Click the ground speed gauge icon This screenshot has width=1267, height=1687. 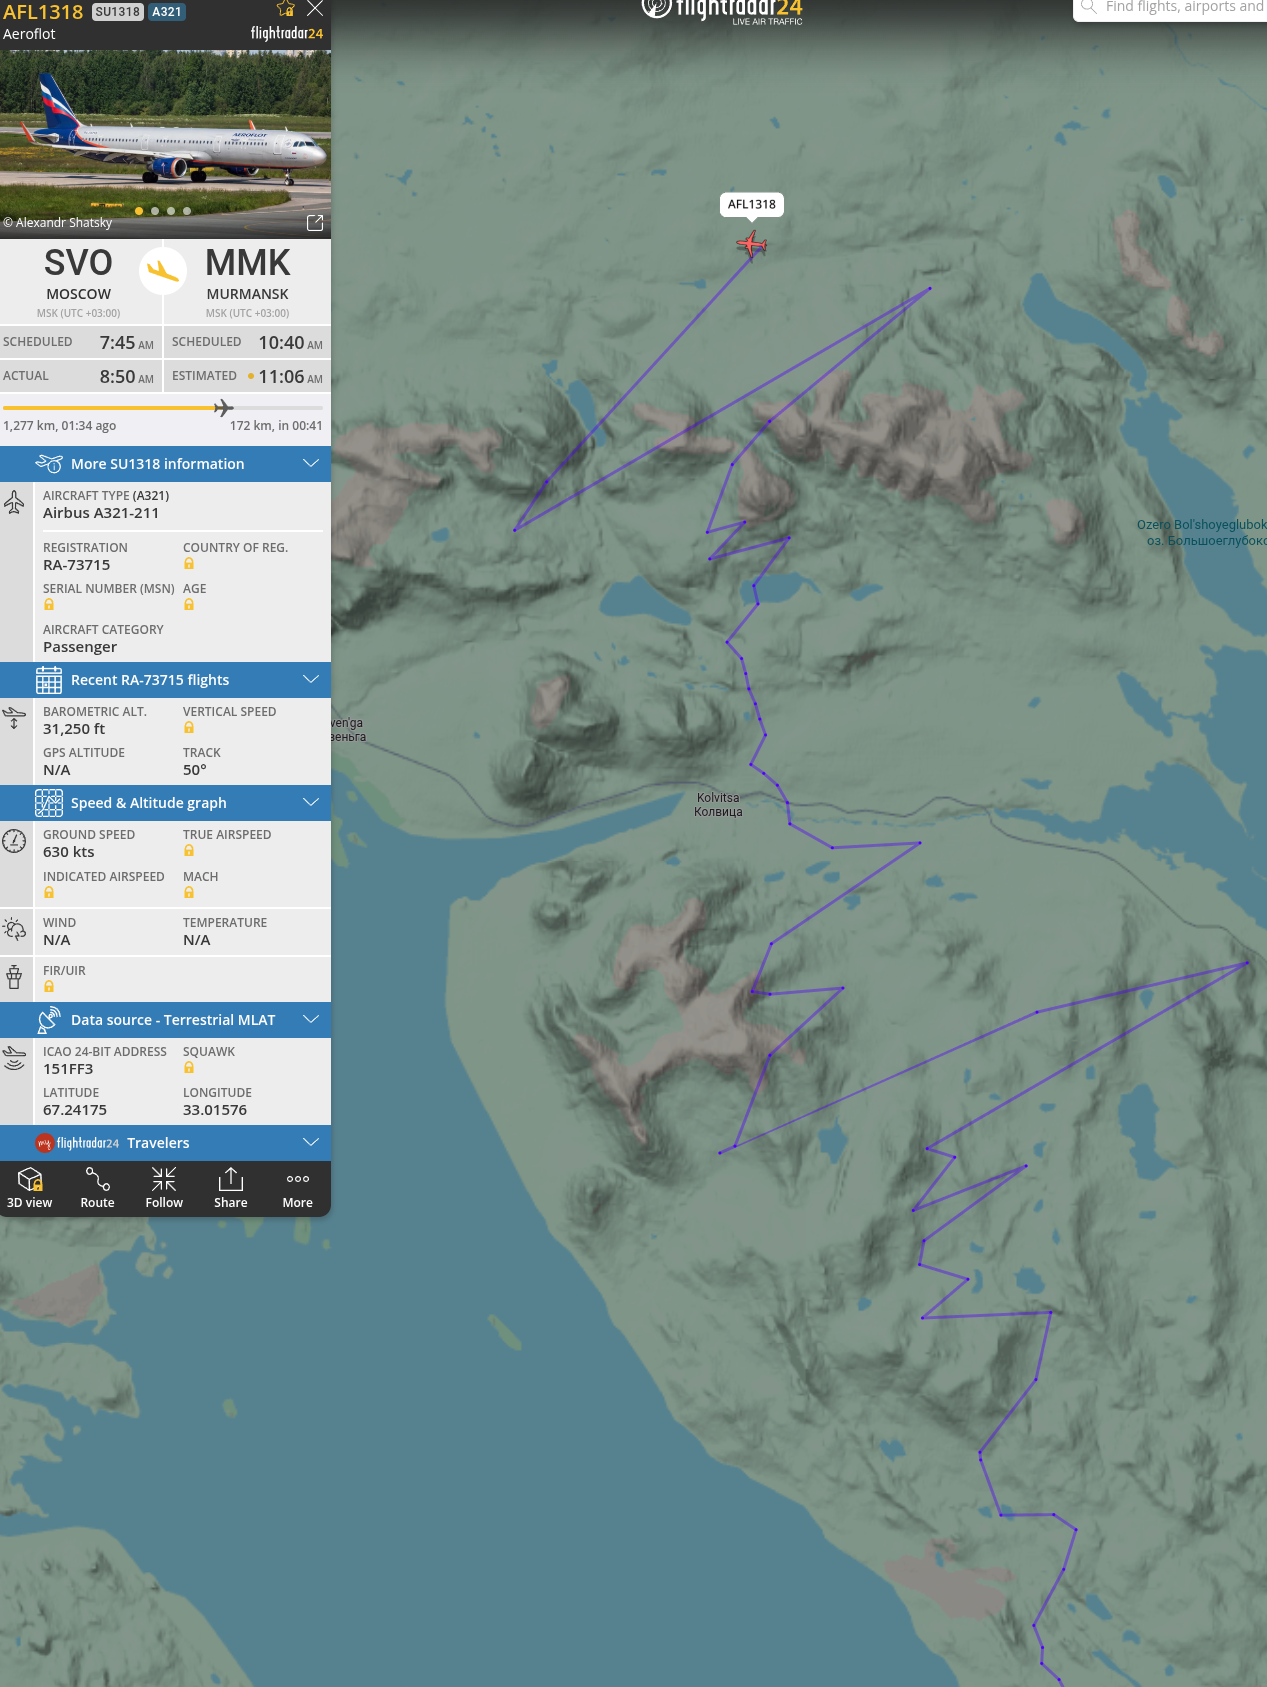coord(14,841)
